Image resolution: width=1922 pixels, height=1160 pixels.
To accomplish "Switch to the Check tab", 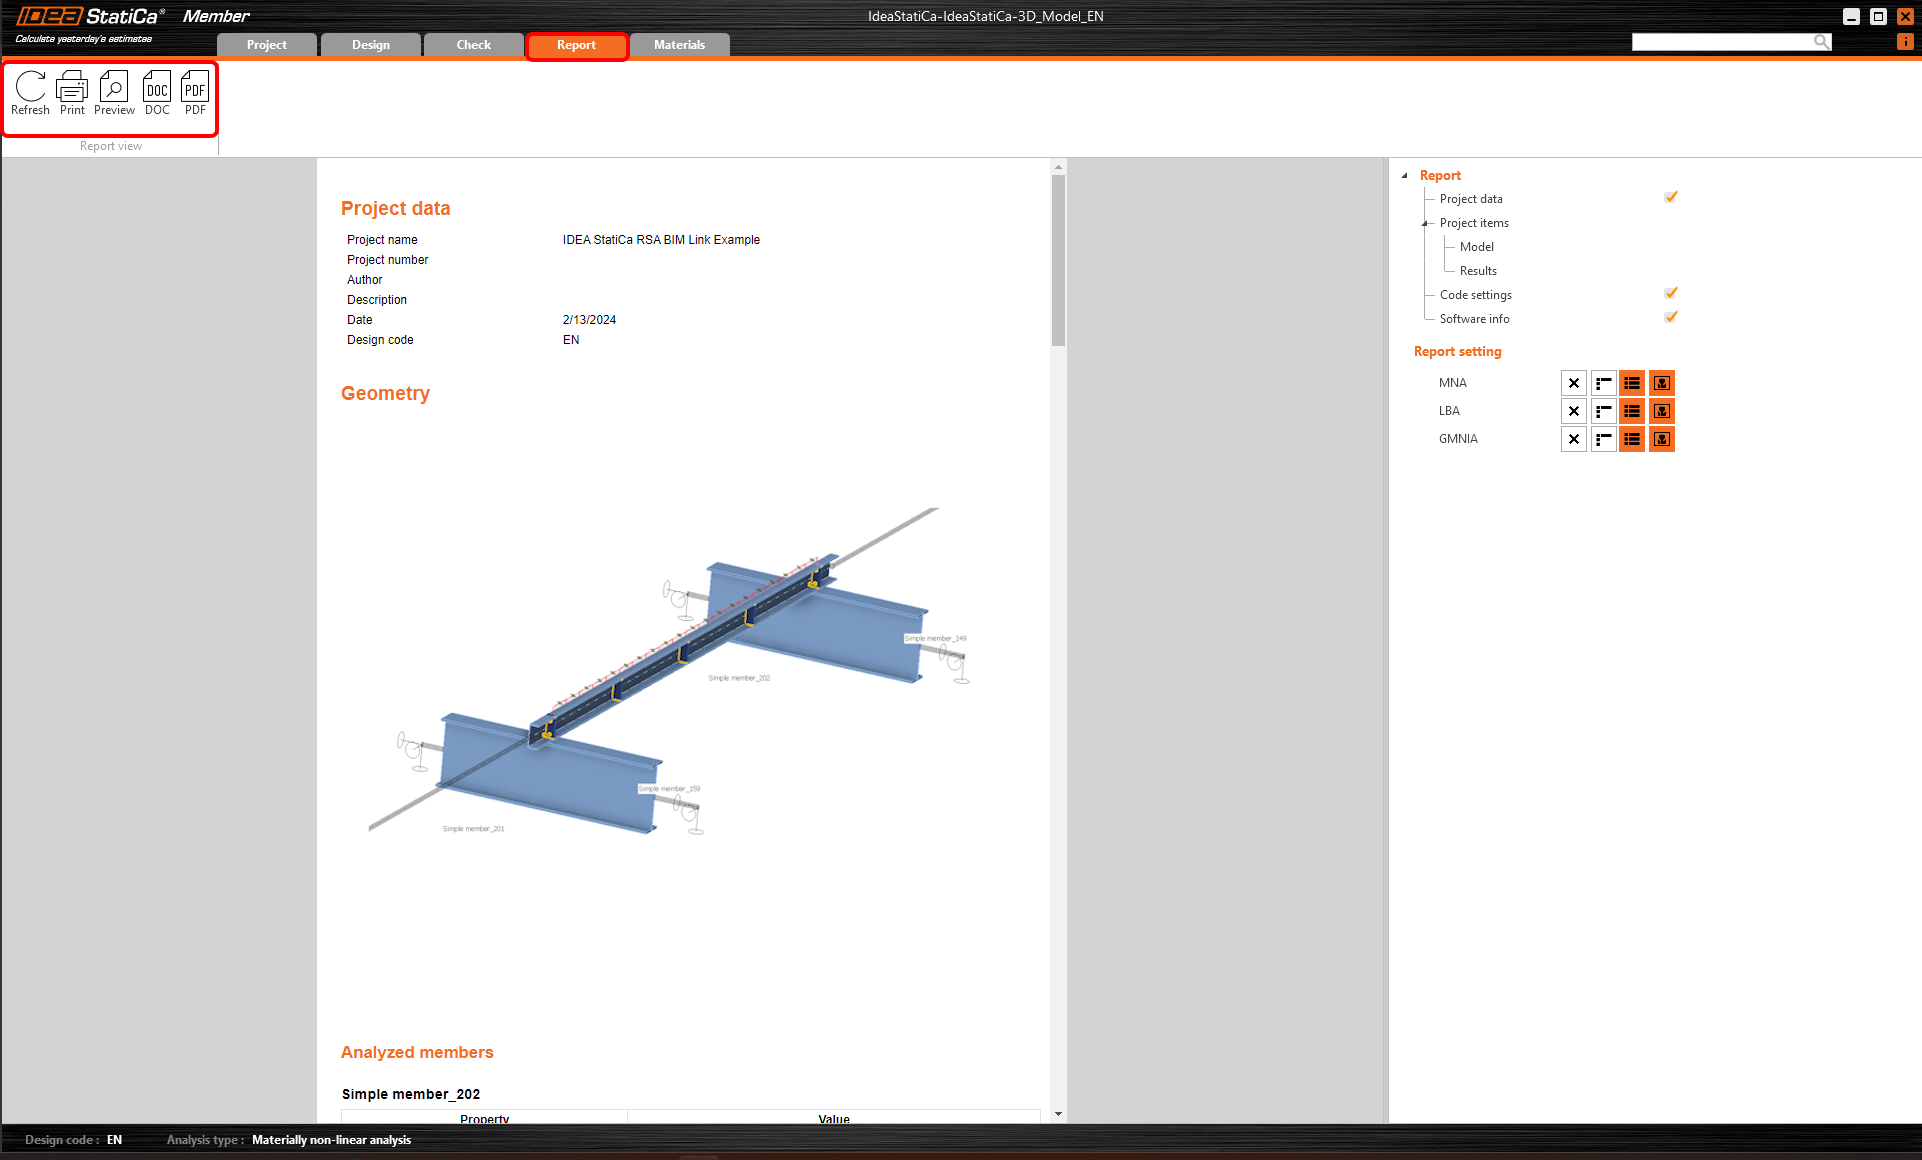I will [x=473, y=45].
